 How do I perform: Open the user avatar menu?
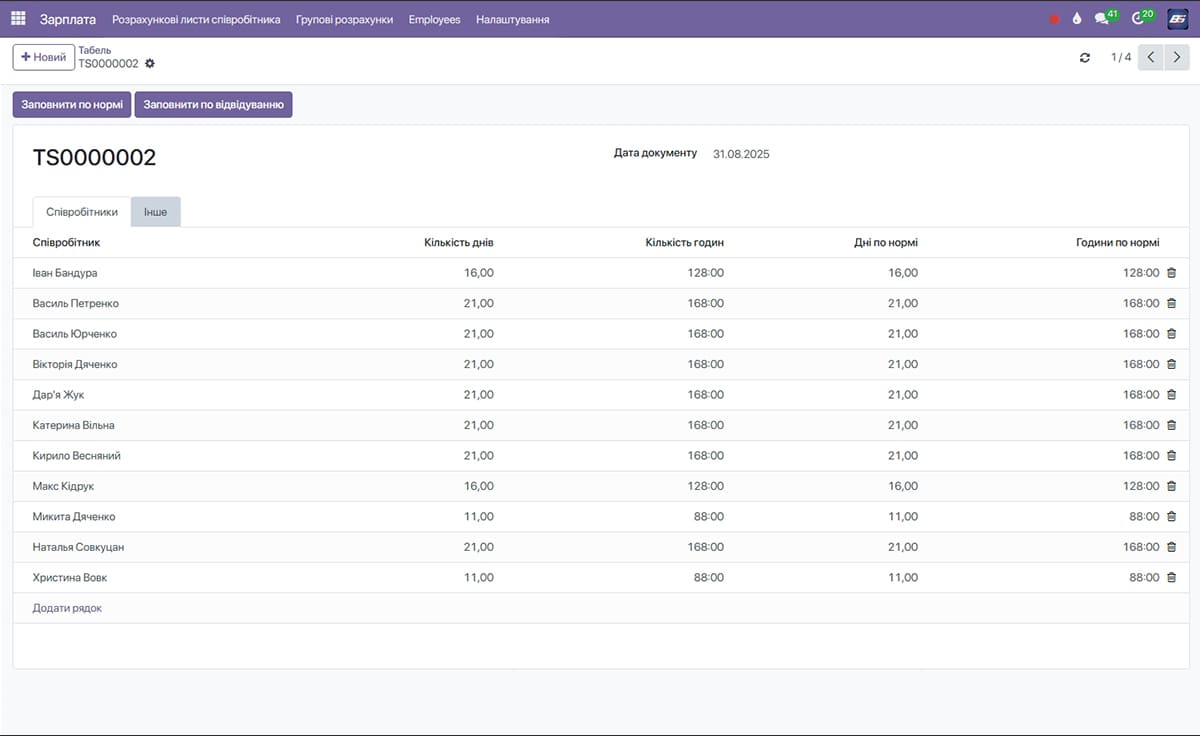[x=1177, y=19]
